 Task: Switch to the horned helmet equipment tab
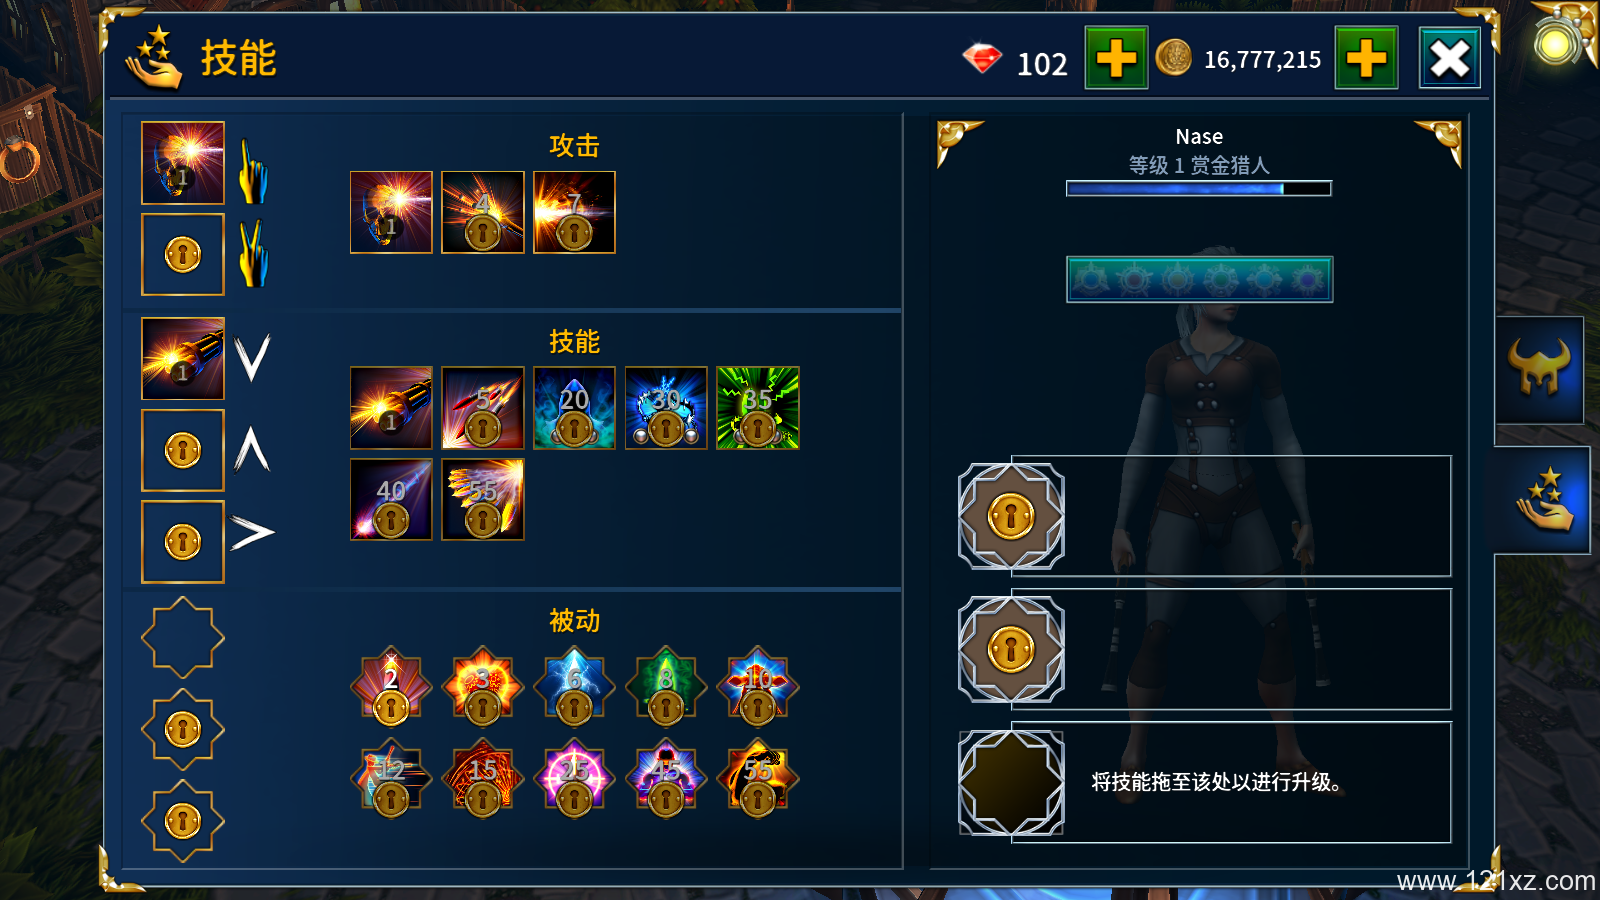click(x=1540, y=369)
